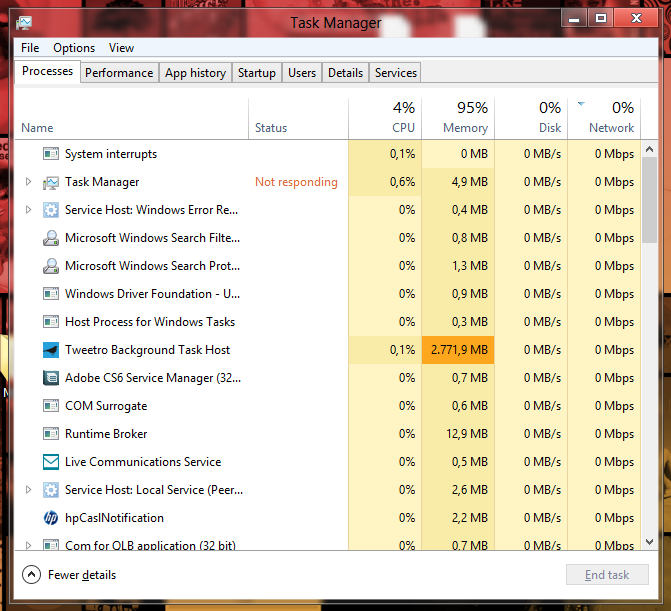Click the 4,9 MB Task Manager memory value
Screen dimensions: 671x611
point(469,182)
